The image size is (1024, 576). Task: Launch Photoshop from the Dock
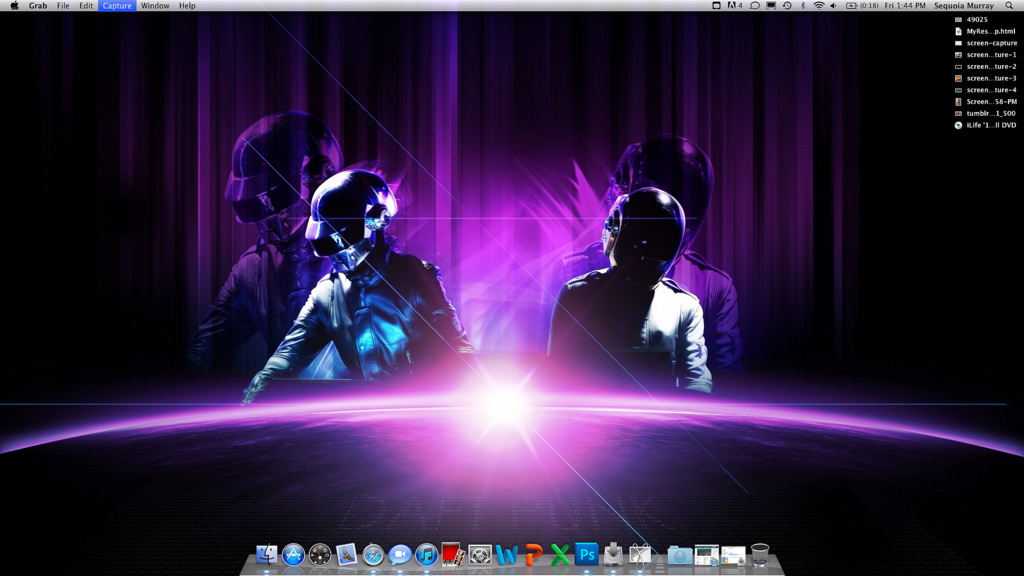(x=586, y=555)
